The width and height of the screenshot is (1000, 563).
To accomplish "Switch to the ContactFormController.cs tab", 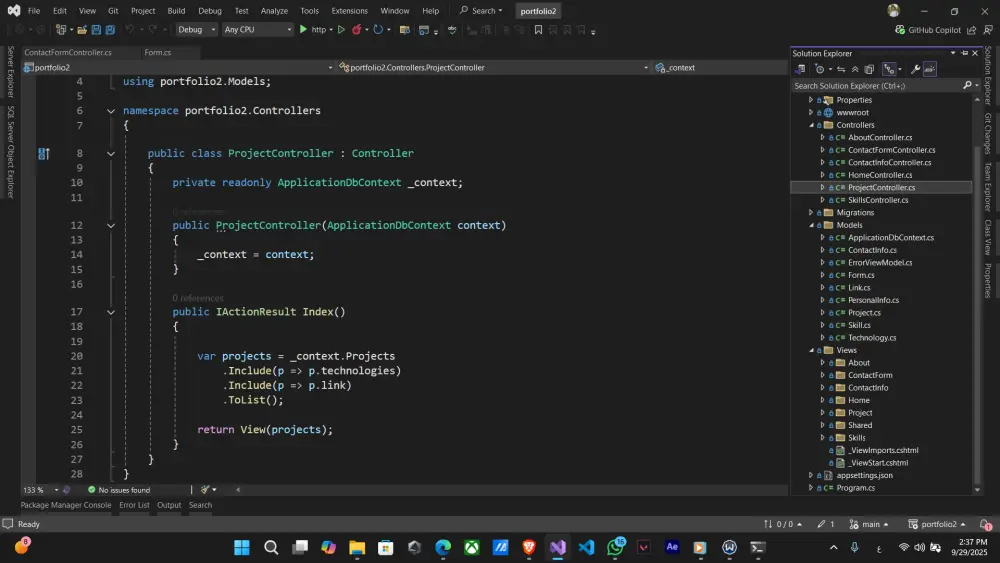I will click(68, 52).
